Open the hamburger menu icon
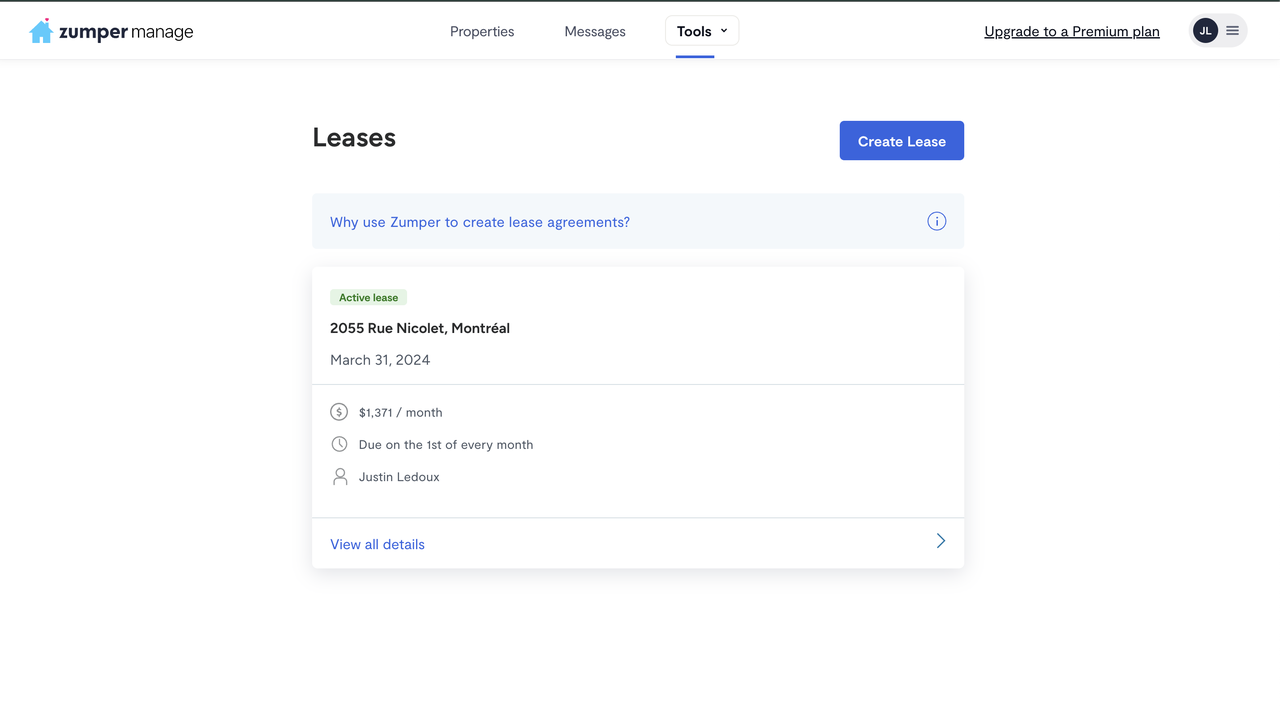The height and width of the screenshot is (717, 1280). coord(1233,31)
